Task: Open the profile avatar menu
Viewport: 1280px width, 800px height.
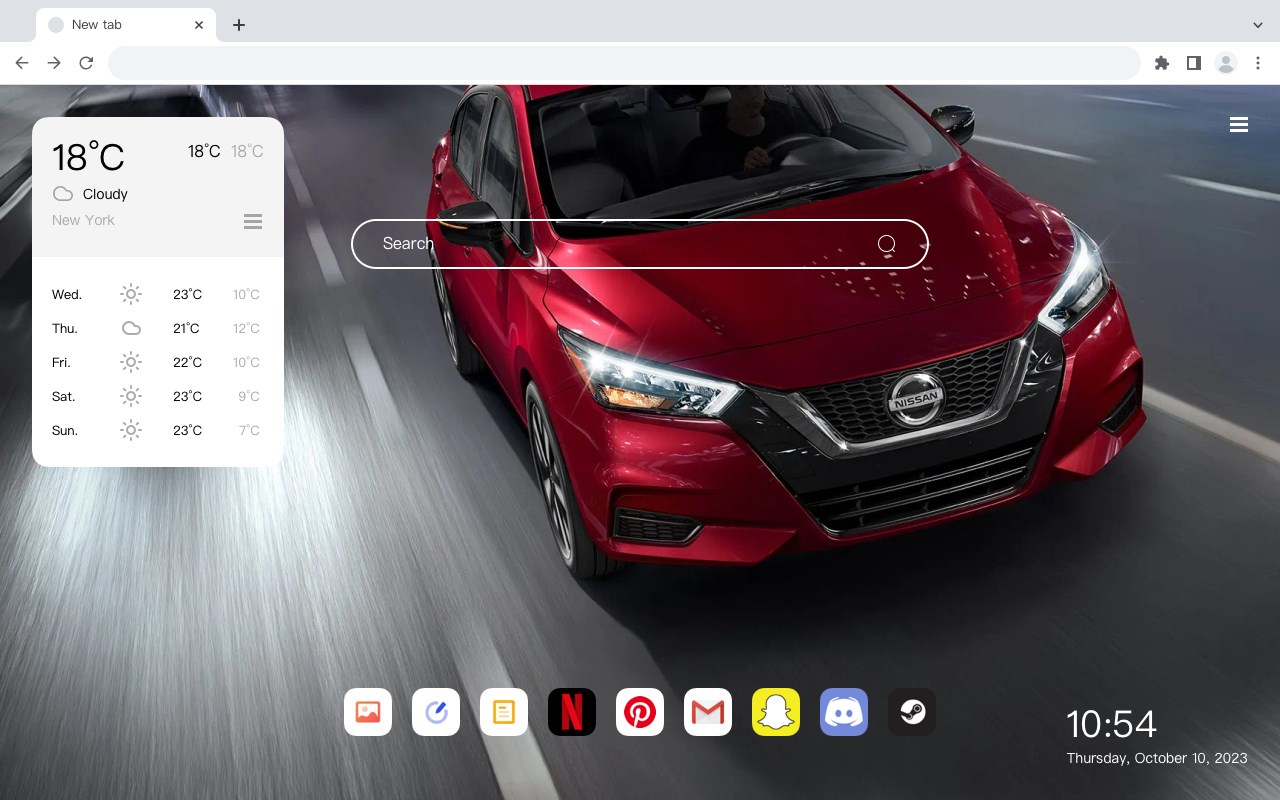Action: tap(1226, 63)
